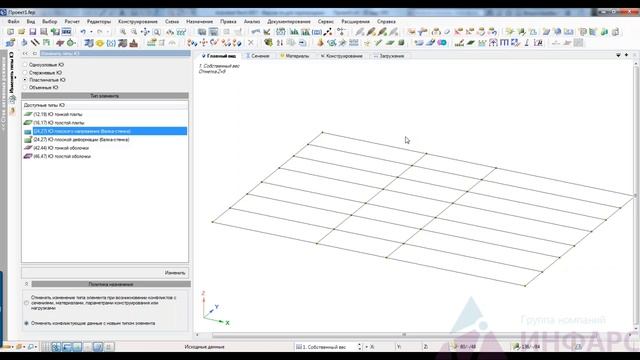This screenshot has width=640, height=360.
Task: Click the load case stepper arrows
Action: click(x=360, y=347)
